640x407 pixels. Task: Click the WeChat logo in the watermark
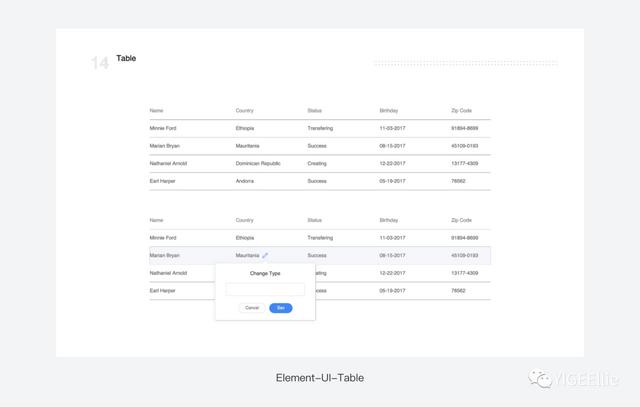pyautogui.click(x=540, y=378)
